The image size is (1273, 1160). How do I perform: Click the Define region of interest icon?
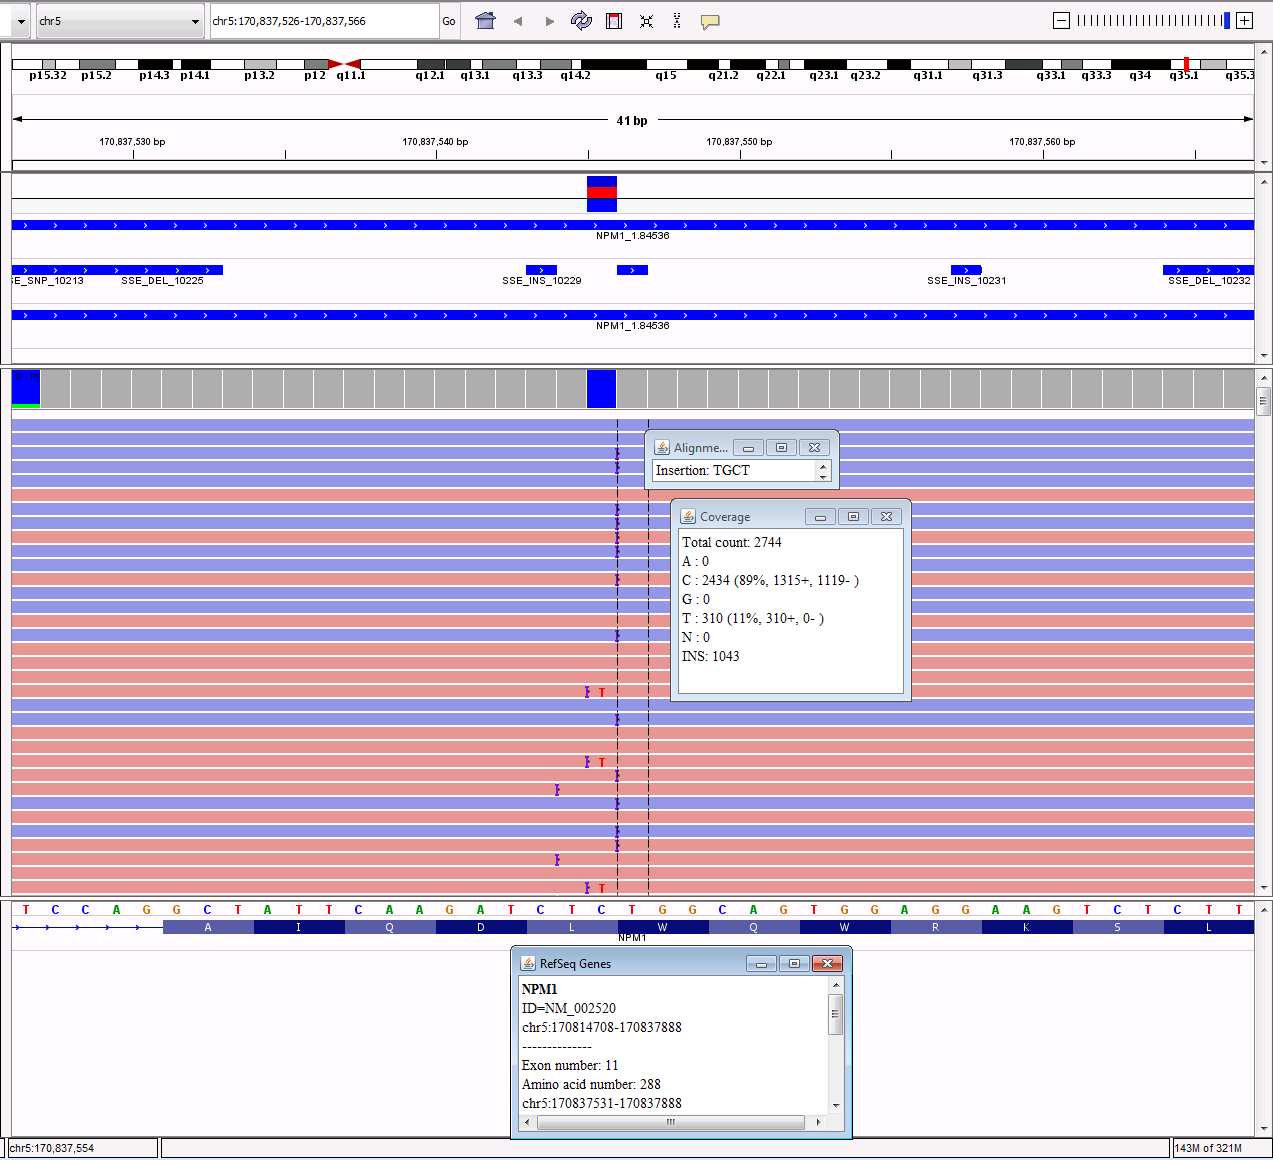(614, 21)
